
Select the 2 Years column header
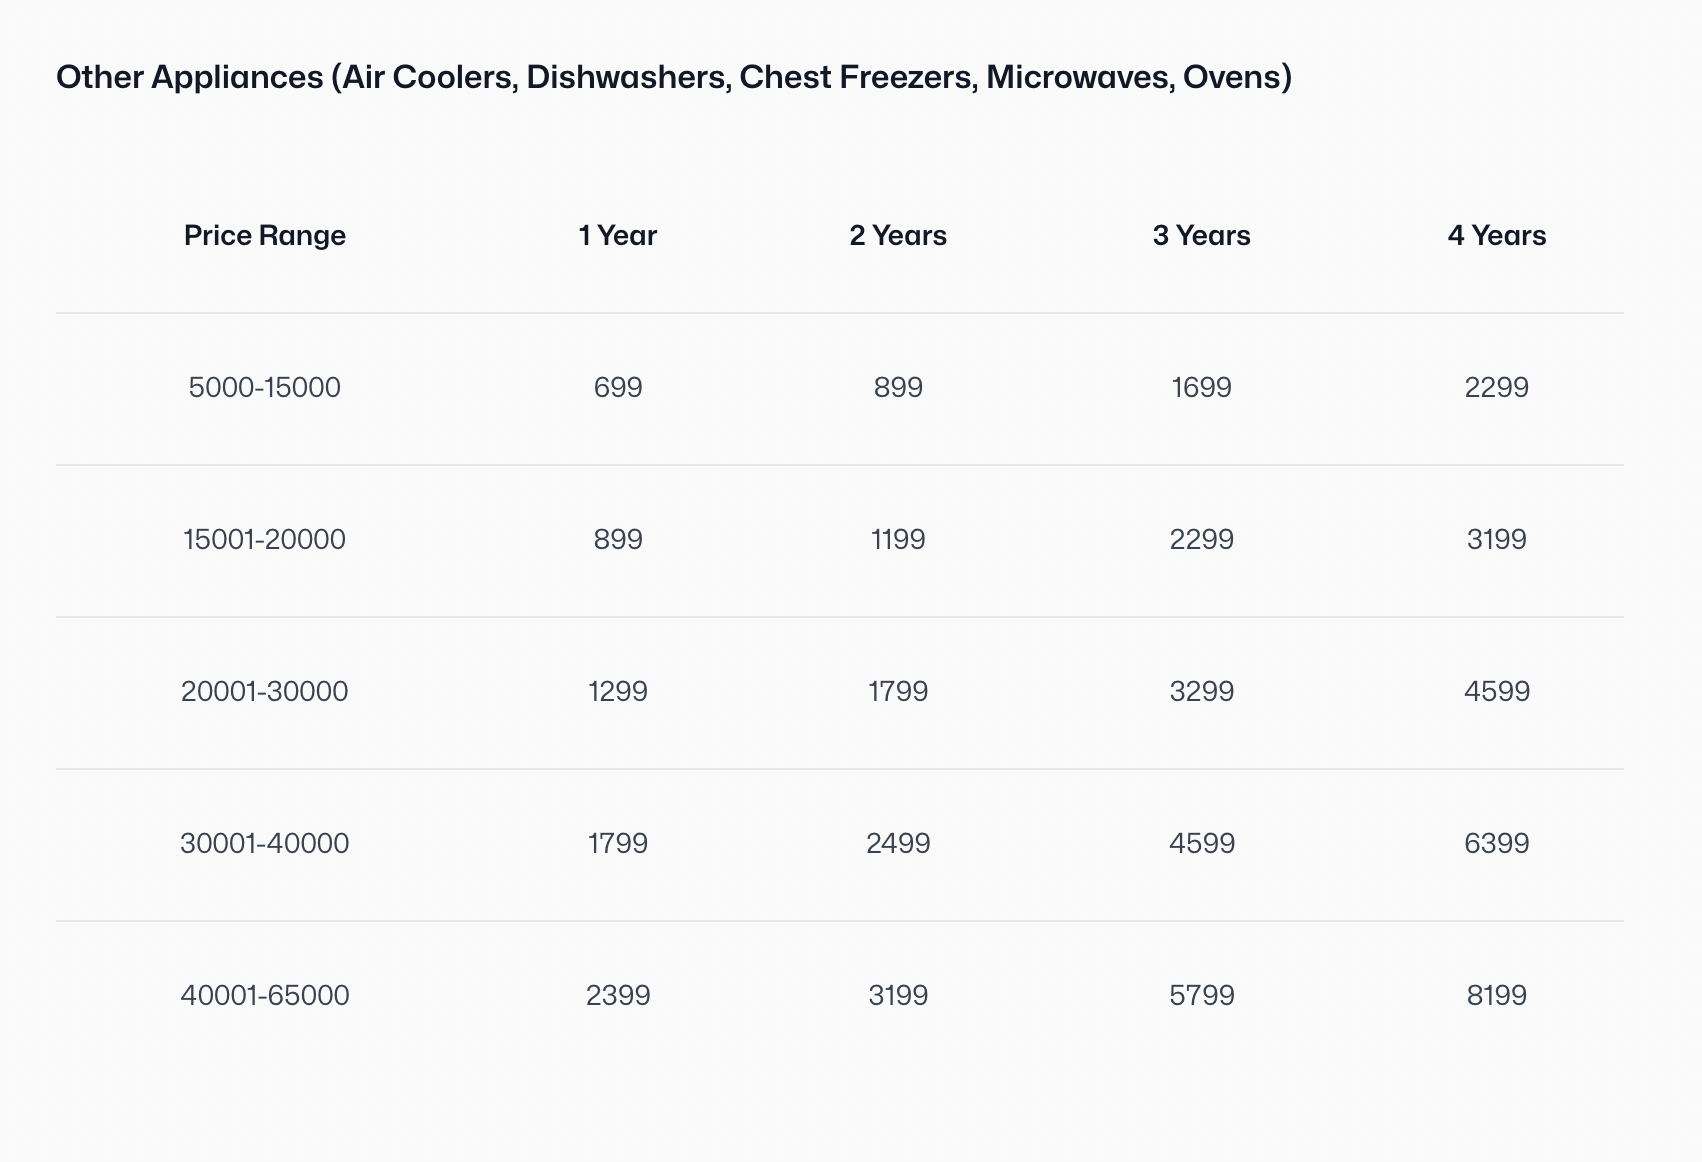coord(898,236)
